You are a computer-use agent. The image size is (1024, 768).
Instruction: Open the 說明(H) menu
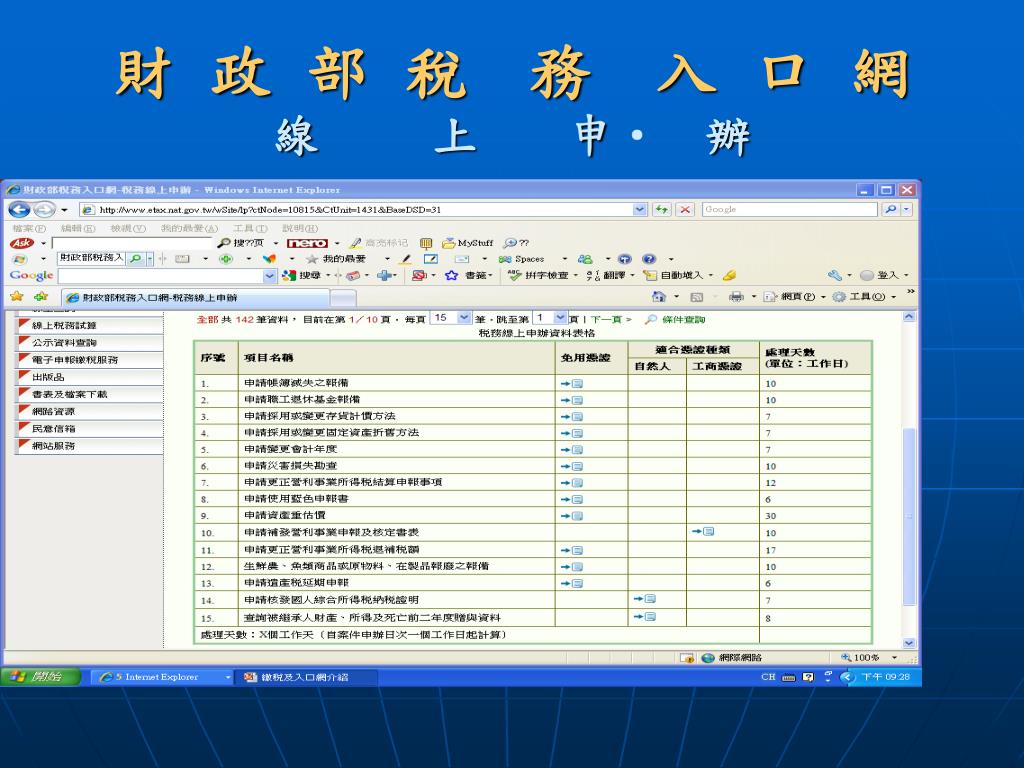point(300,229)
